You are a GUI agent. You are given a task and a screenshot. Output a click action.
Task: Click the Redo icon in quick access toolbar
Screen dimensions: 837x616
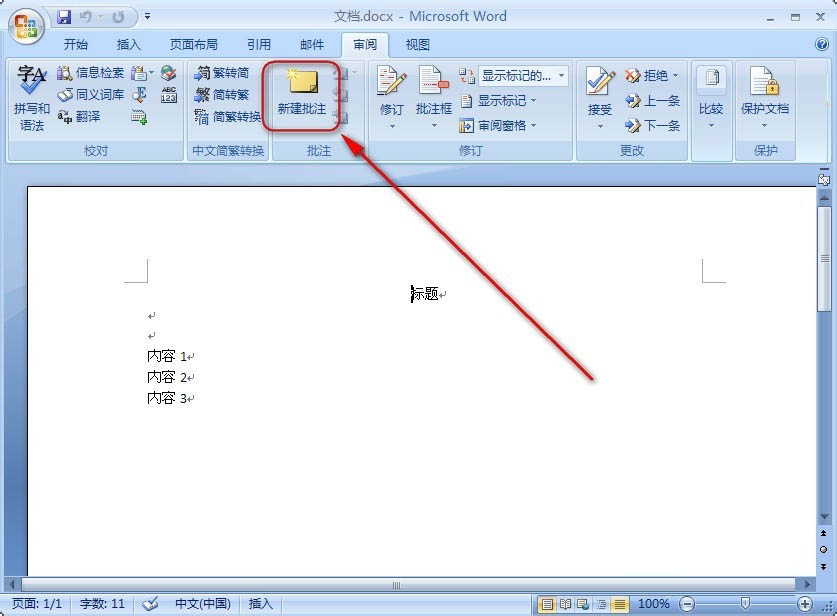(118, 17)
